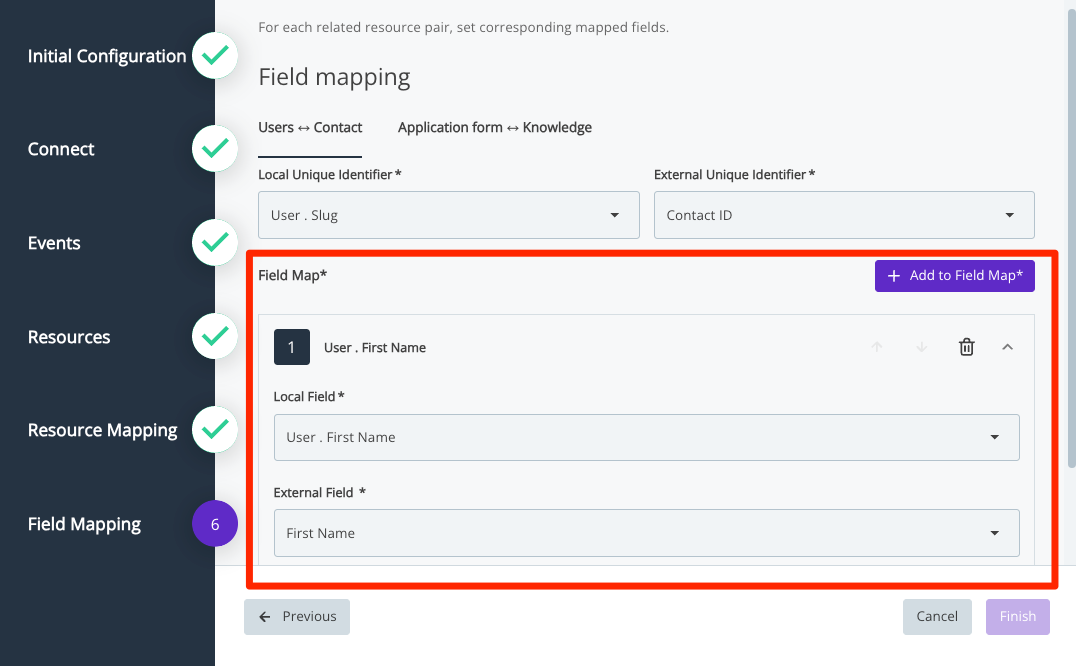Collapse the User . First Name entry

click(1007, 348)
